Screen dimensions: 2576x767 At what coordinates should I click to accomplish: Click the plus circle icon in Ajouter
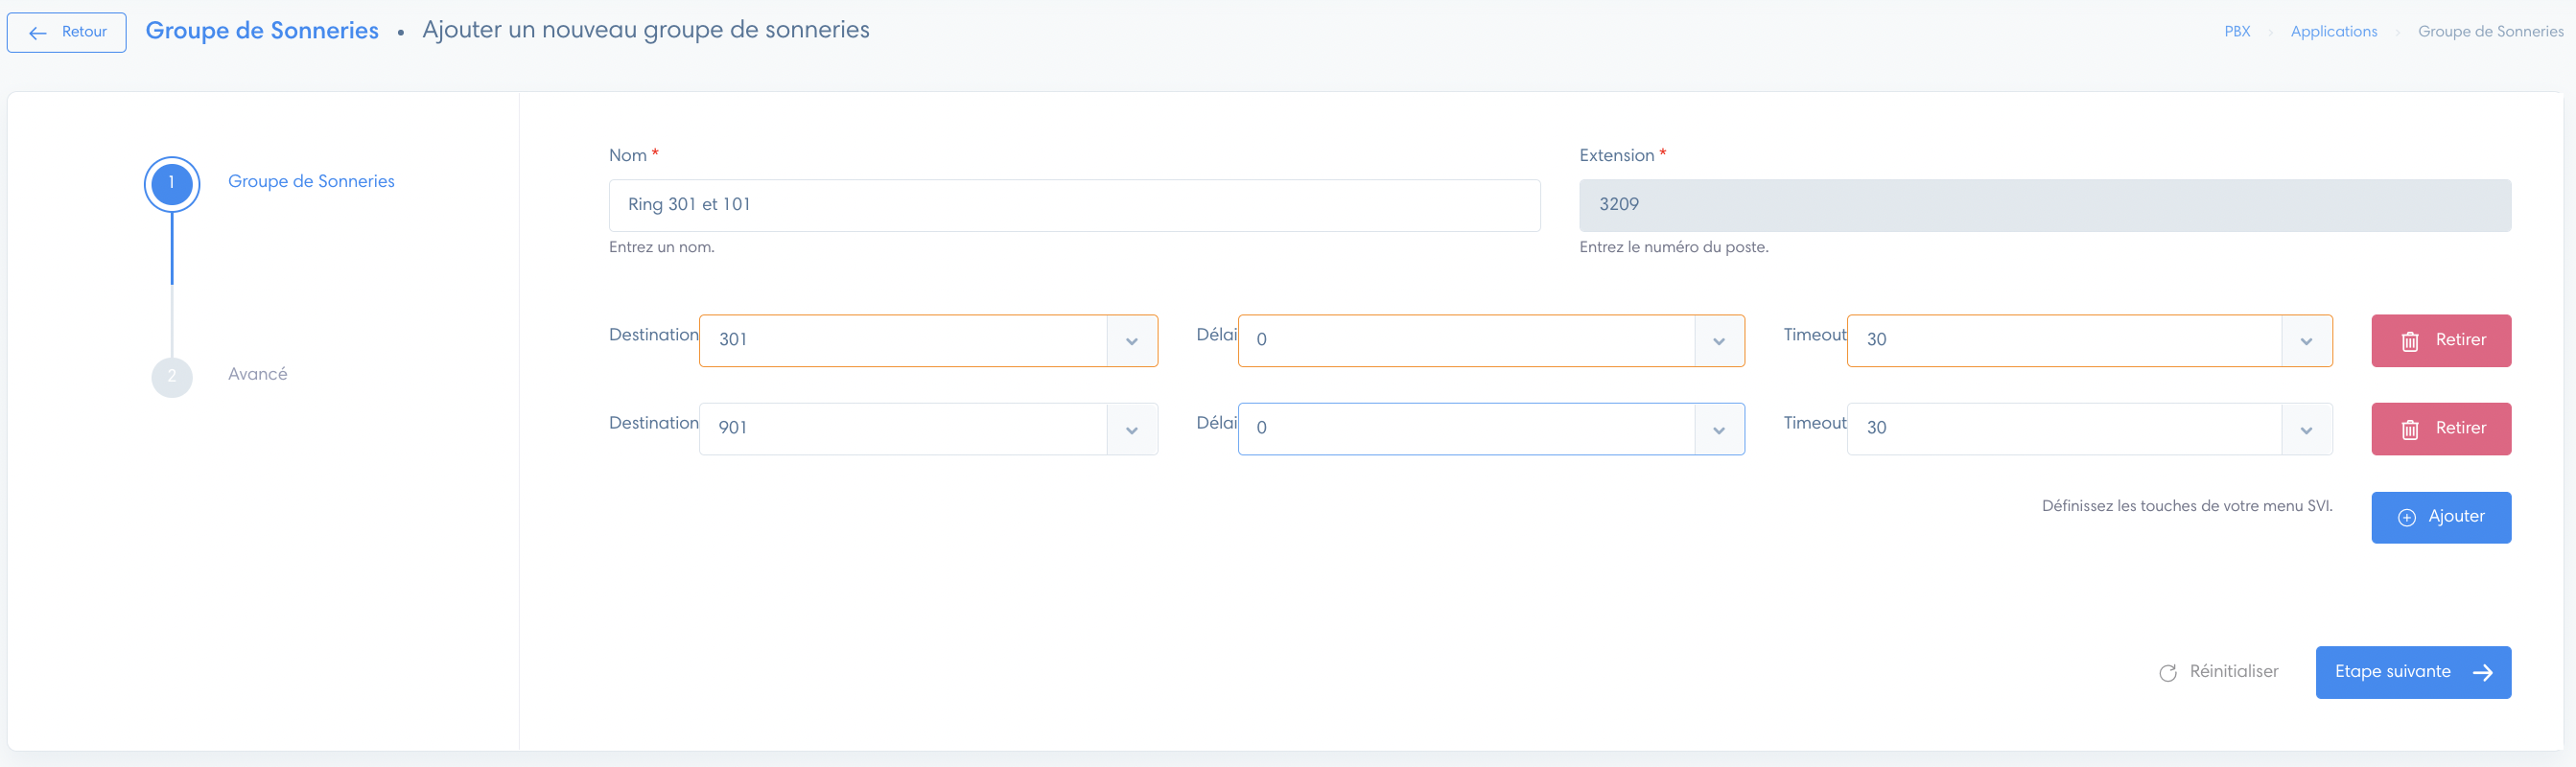click(x=2406, y=518)
